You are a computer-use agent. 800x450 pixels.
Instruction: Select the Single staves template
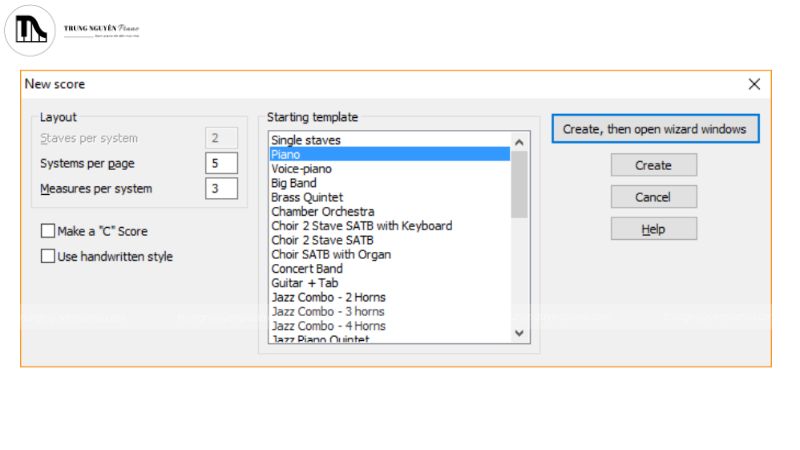click(x=306, y=141)
